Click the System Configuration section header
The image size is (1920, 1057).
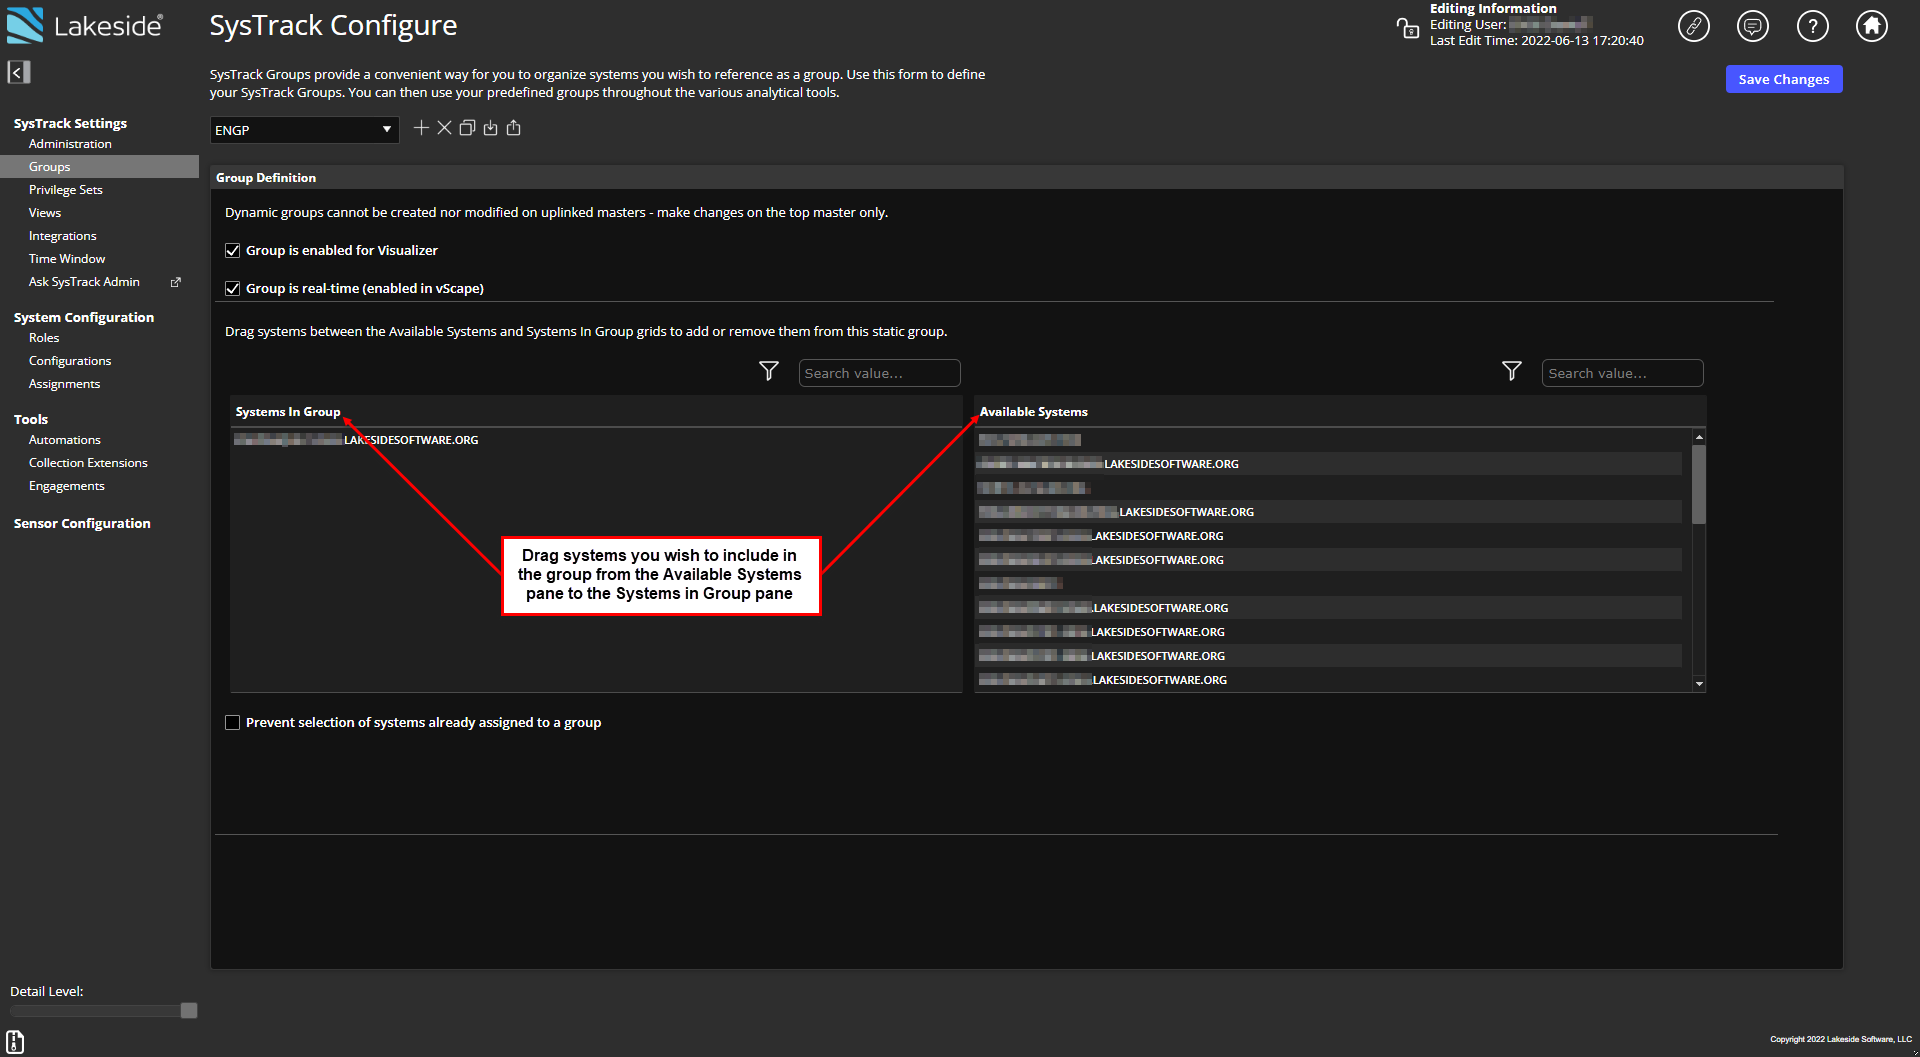84,318
